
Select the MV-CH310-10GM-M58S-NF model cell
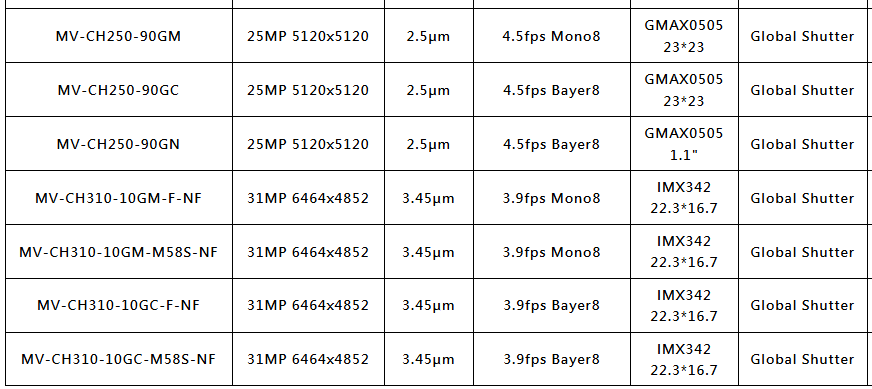pos(118,252)
